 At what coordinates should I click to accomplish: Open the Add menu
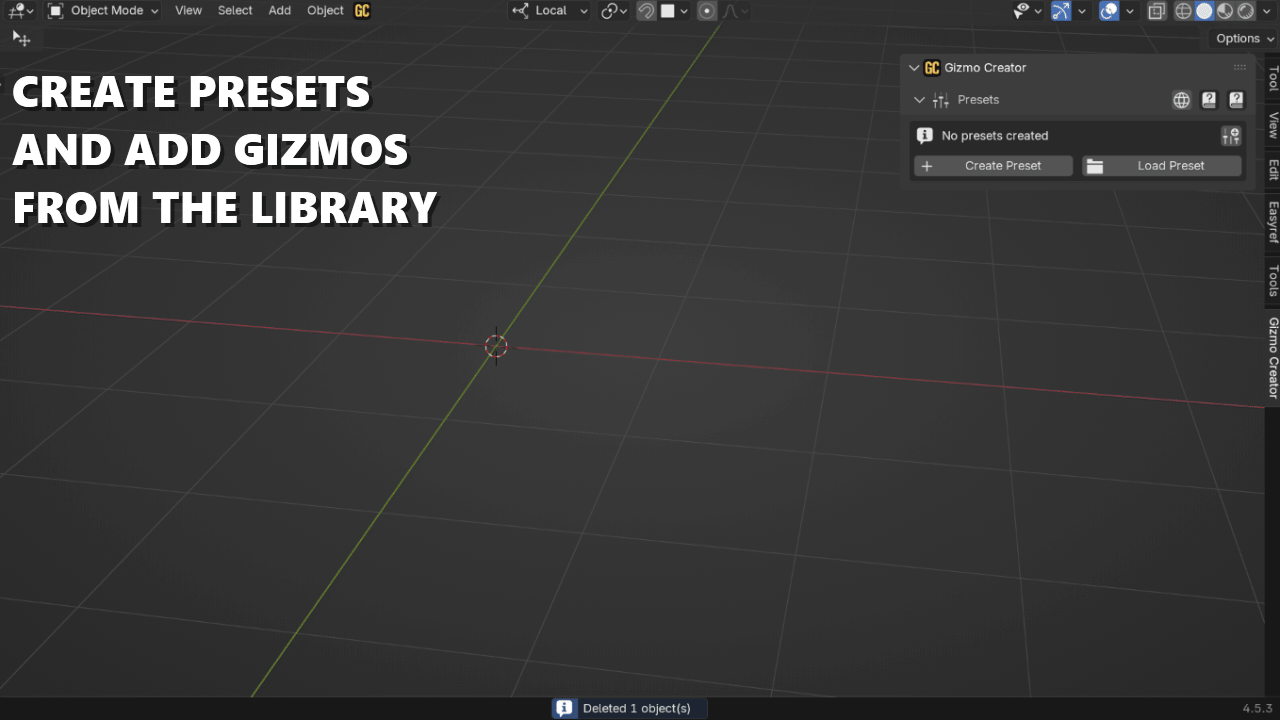[280, 11]
